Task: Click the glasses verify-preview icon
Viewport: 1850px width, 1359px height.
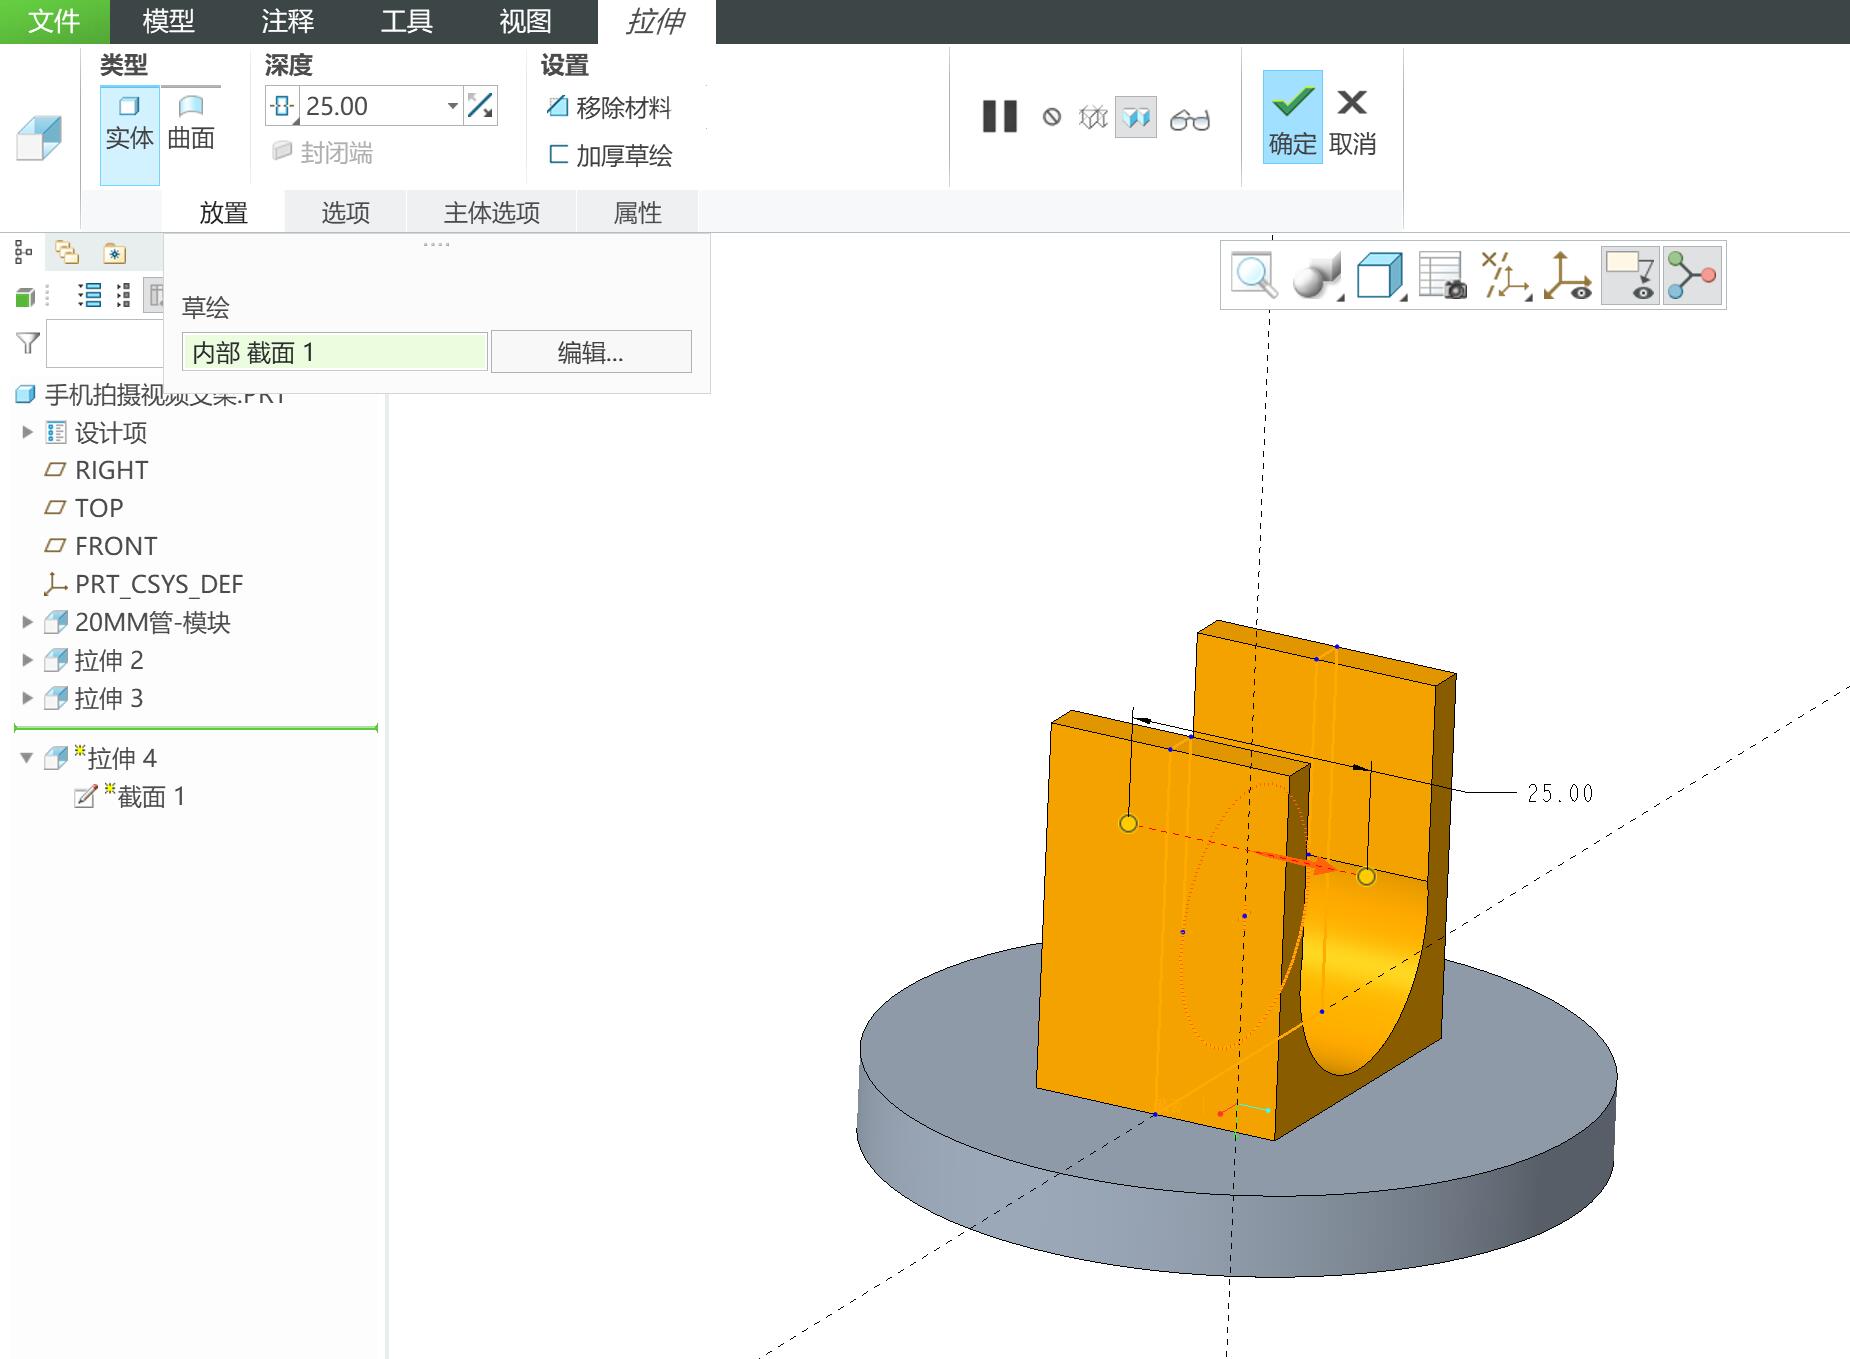Action: click(x=1190, y=119)
